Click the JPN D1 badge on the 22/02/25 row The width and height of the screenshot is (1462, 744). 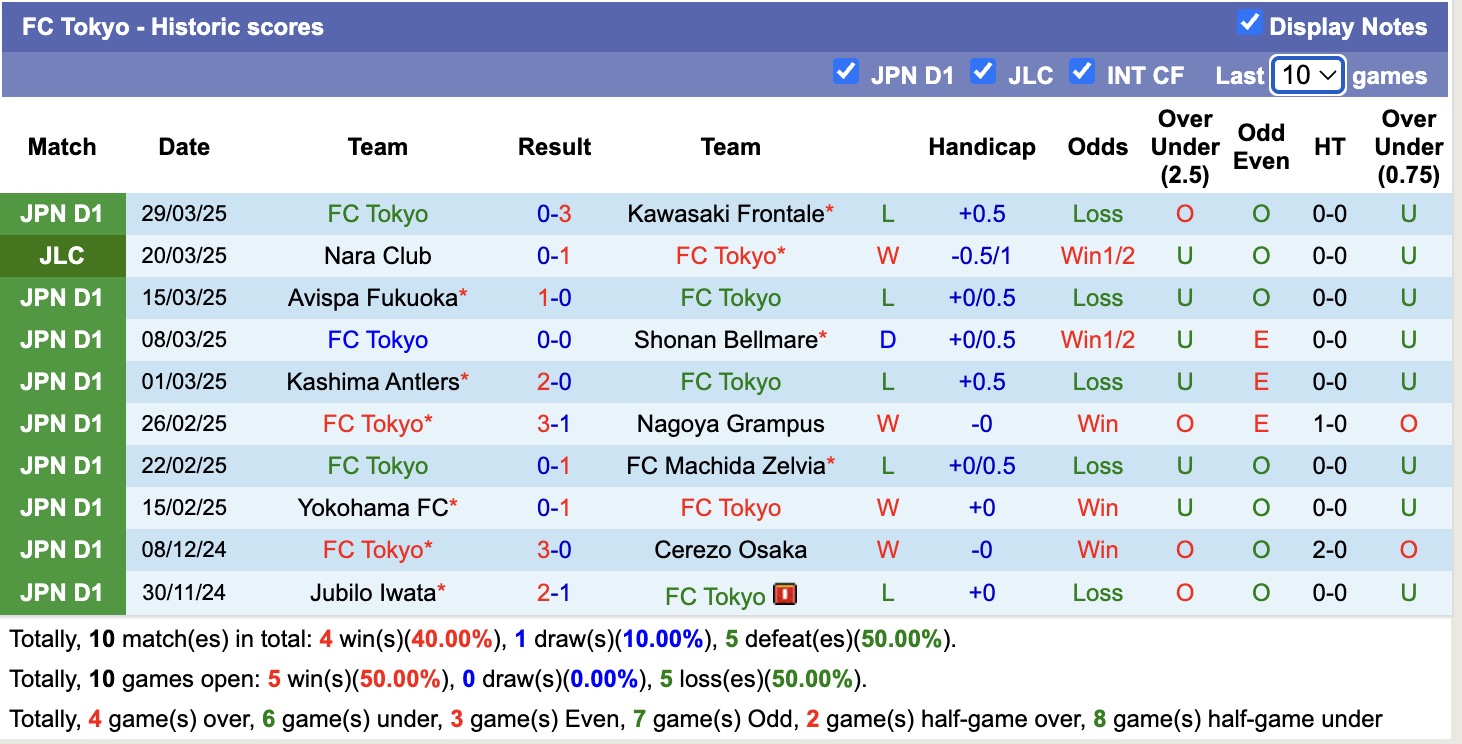tap(62, 465)
